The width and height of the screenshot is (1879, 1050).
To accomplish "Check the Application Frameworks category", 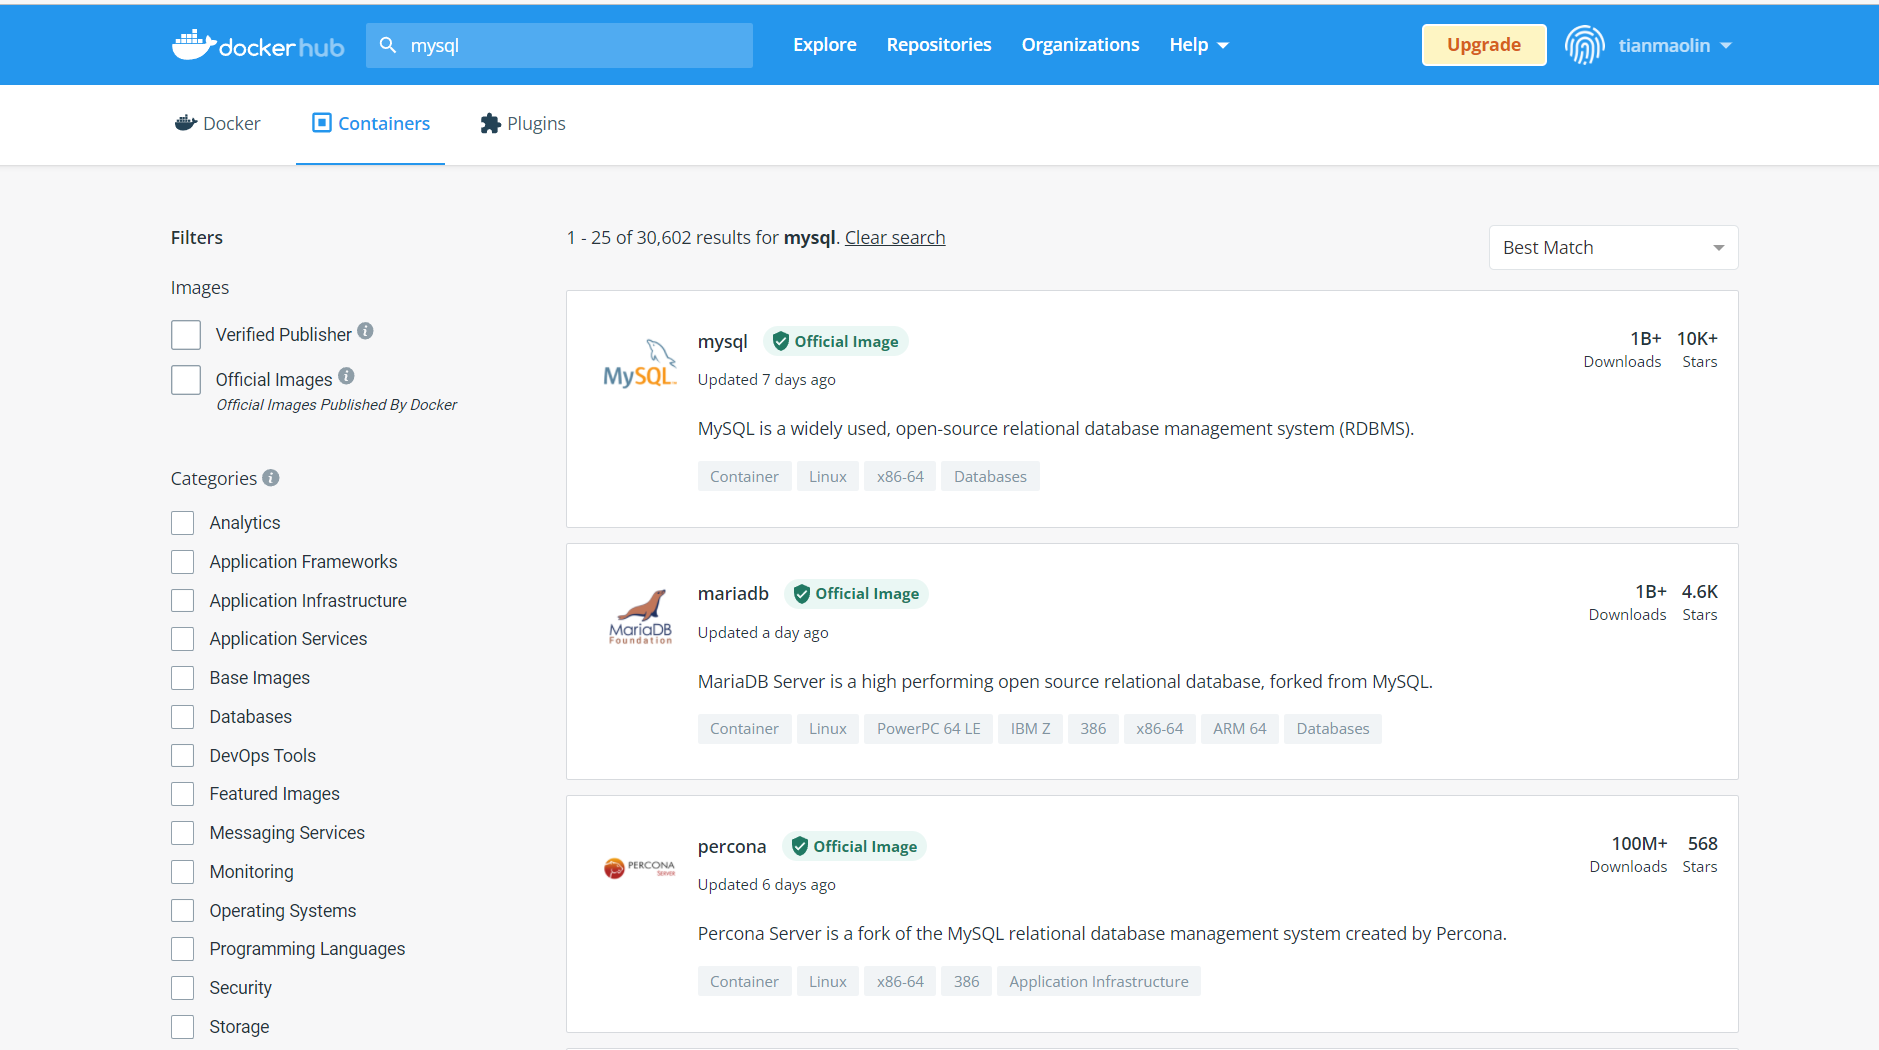I will (x=182, y=562).
